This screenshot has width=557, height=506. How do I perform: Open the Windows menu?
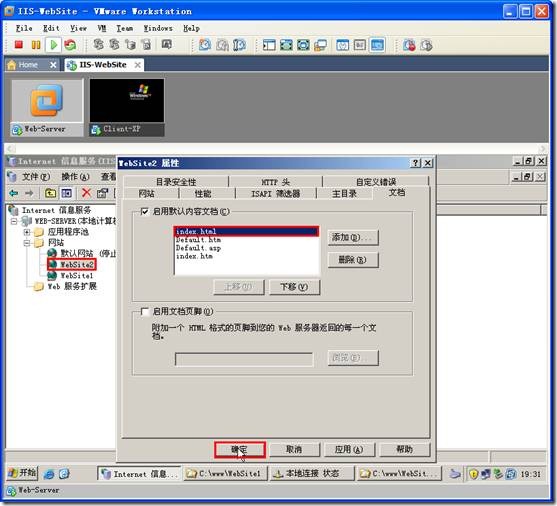[158, 28]
